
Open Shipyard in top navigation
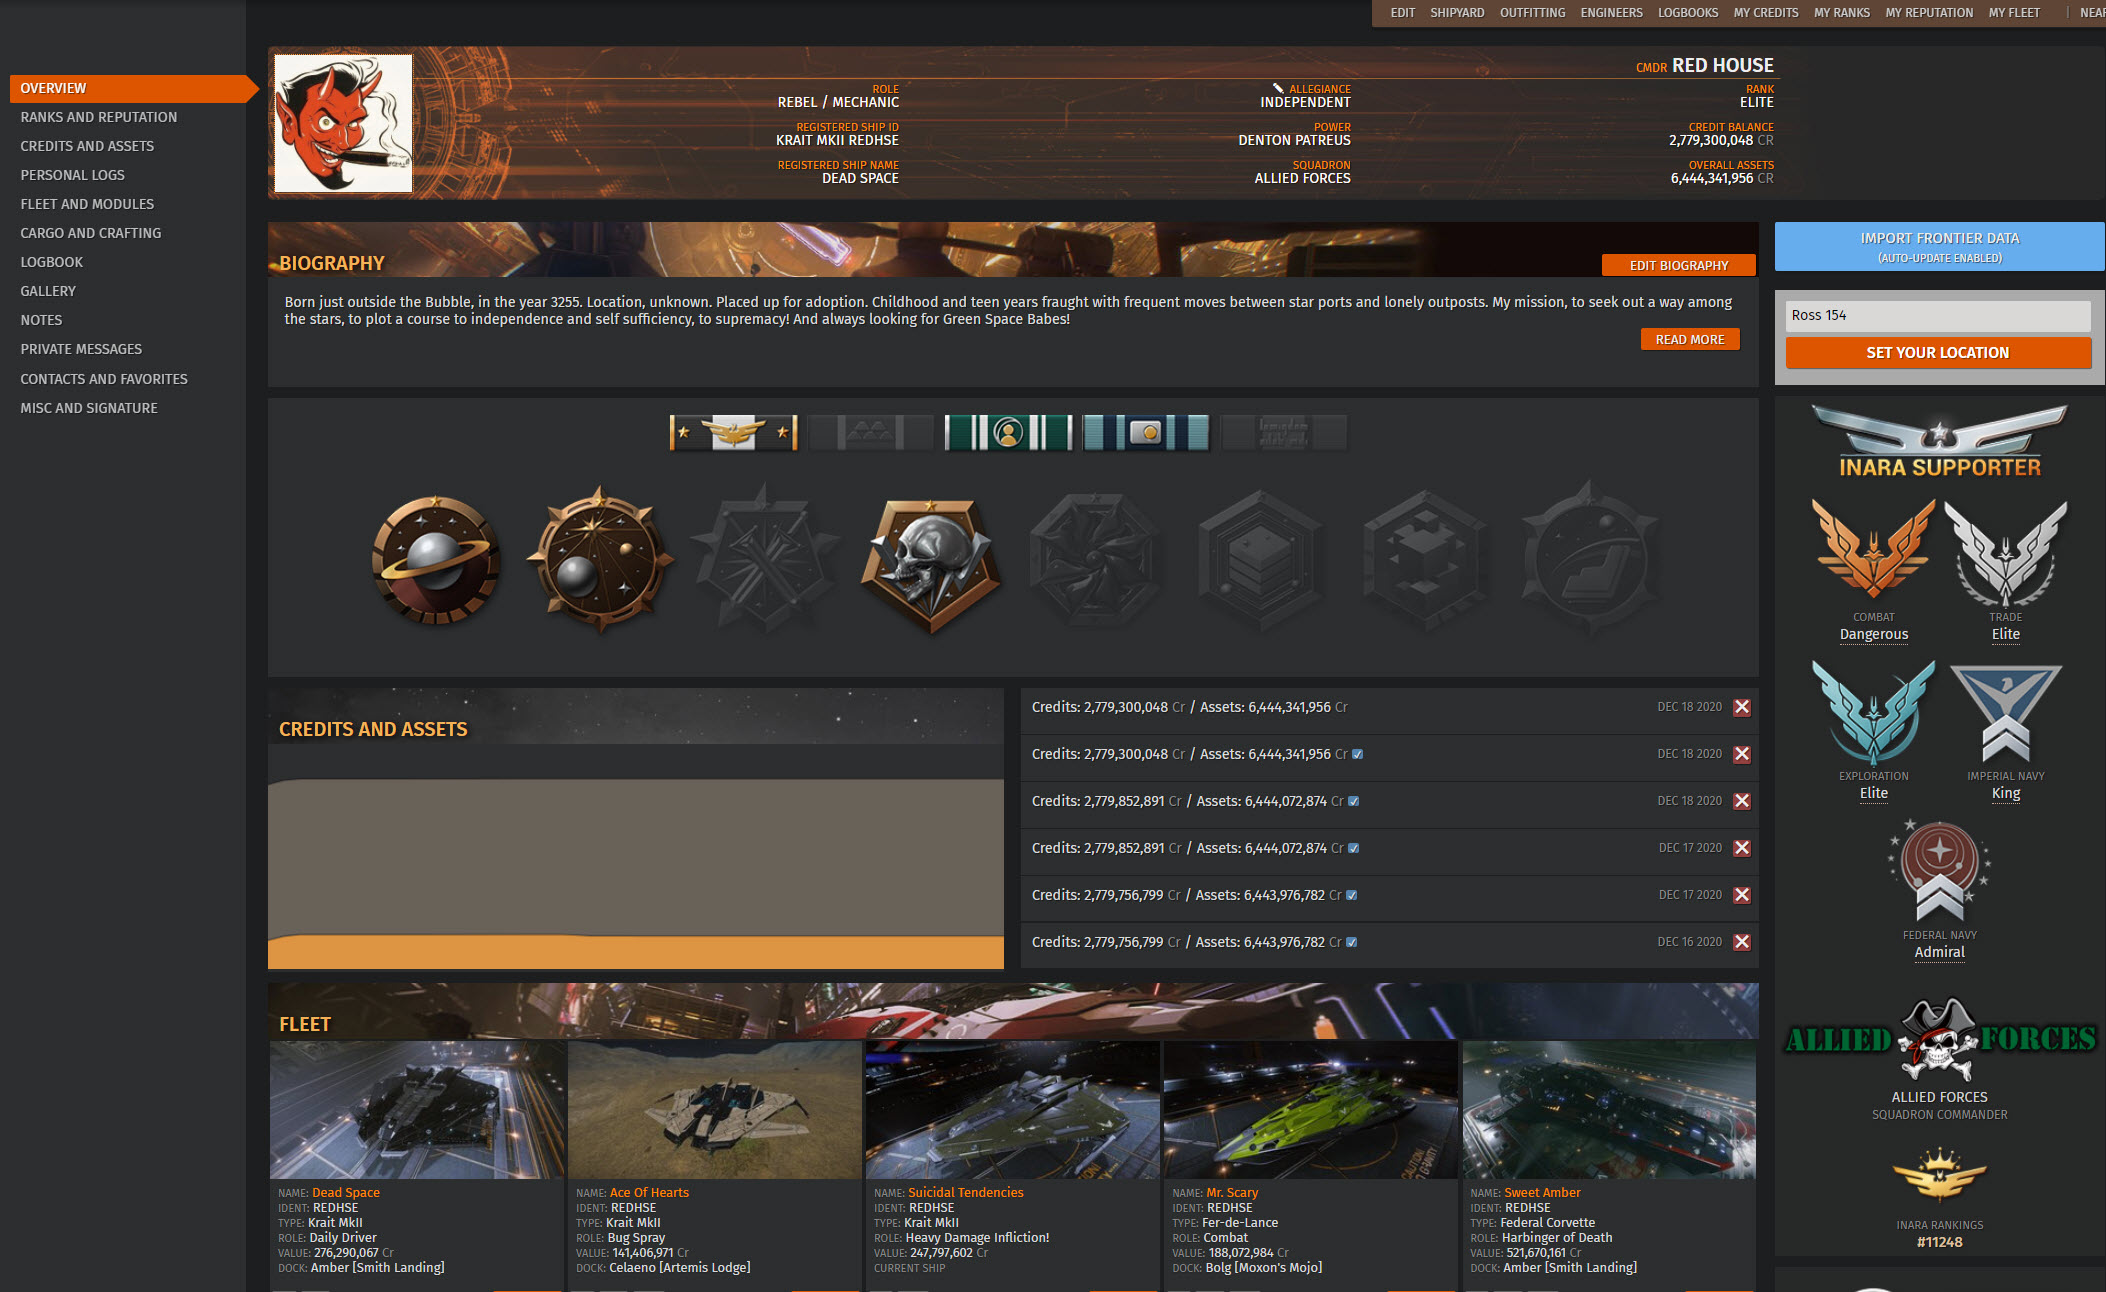[x=1457, y=13]
